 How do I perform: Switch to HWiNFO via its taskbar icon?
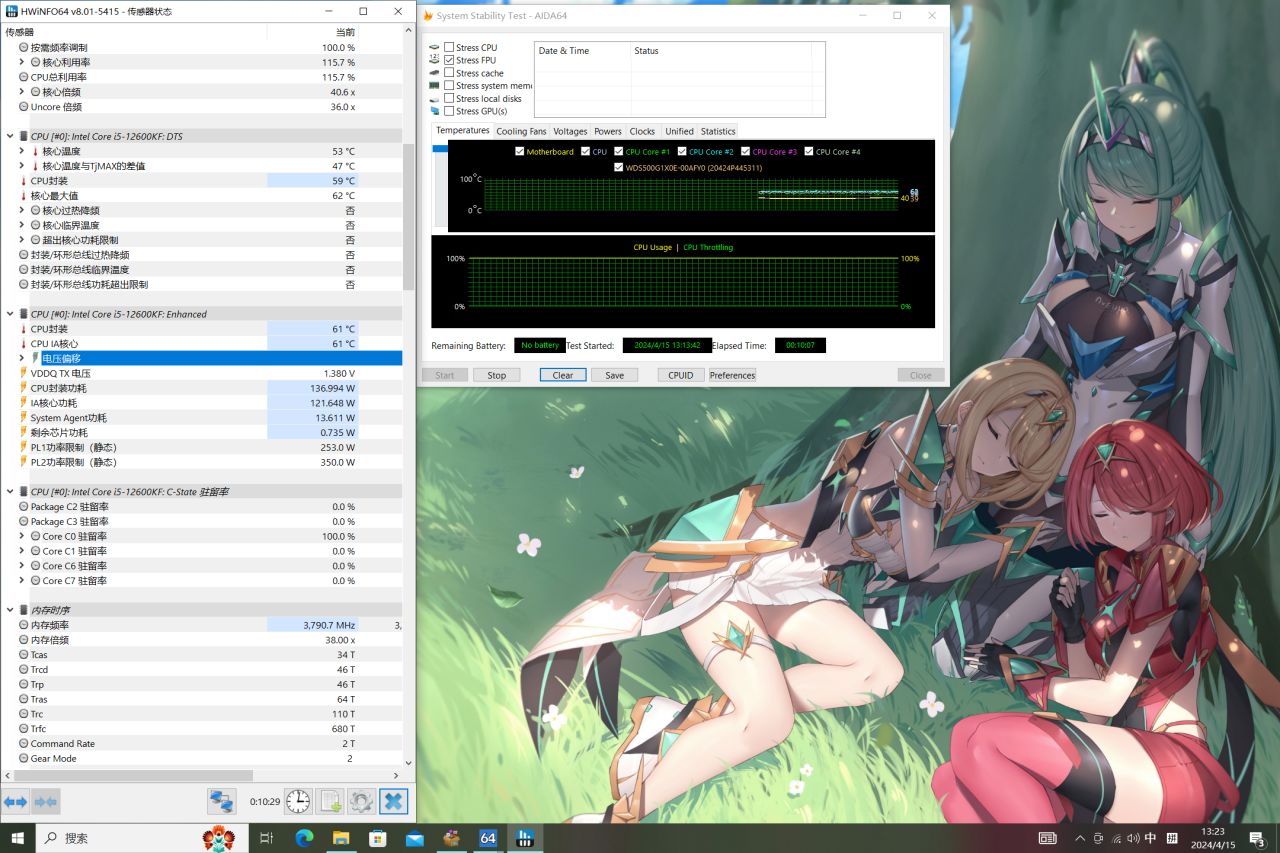(524, 838)
